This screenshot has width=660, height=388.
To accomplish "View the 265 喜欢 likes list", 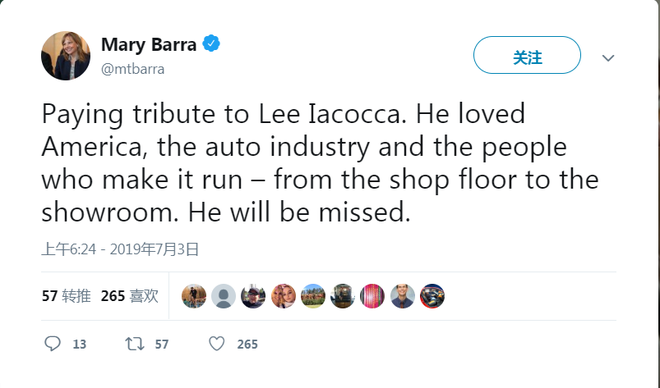I will [x=130, y=296].
